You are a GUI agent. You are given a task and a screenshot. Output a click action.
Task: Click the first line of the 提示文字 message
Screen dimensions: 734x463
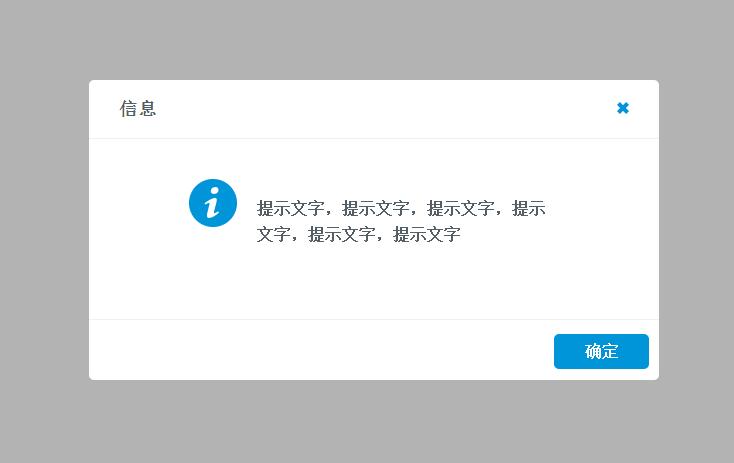click(x=401, y=208)
